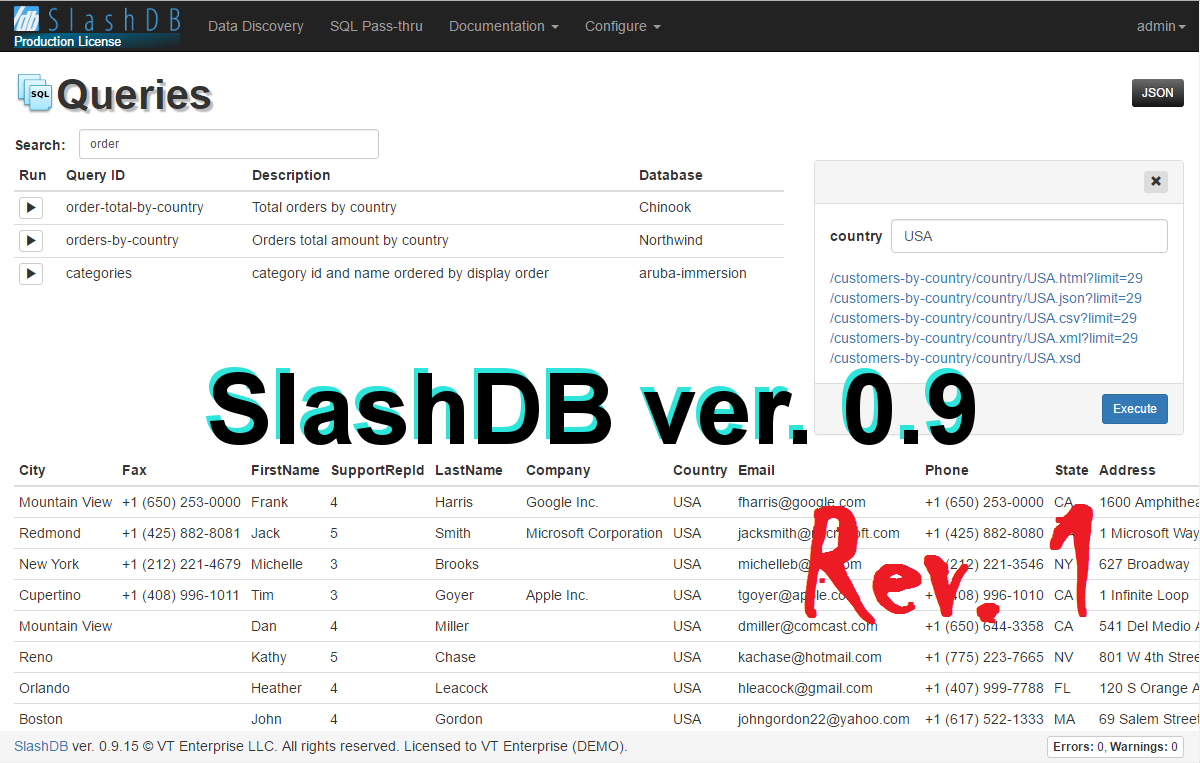Click the New York city cell
The image size is (1200, 763).
point(49,564)
